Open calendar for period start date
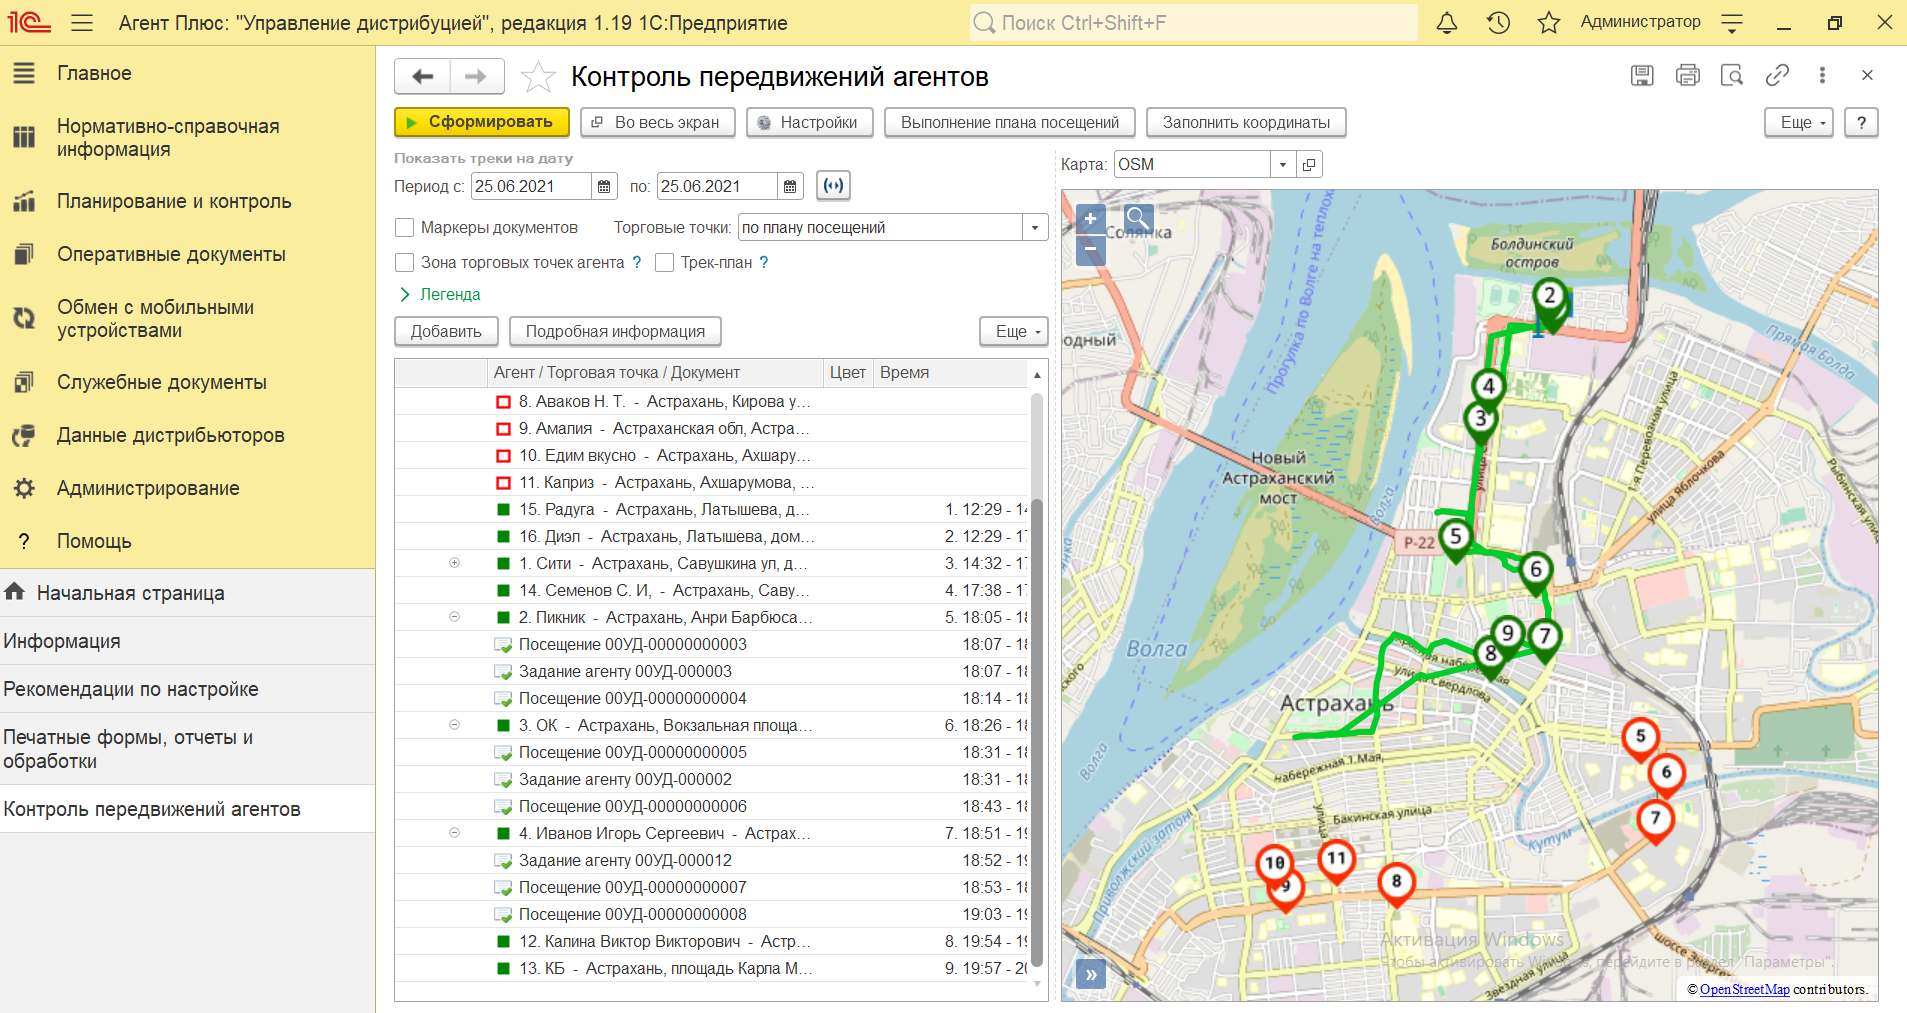This screenshot has height=1013, width=1907. pos(604,186)
